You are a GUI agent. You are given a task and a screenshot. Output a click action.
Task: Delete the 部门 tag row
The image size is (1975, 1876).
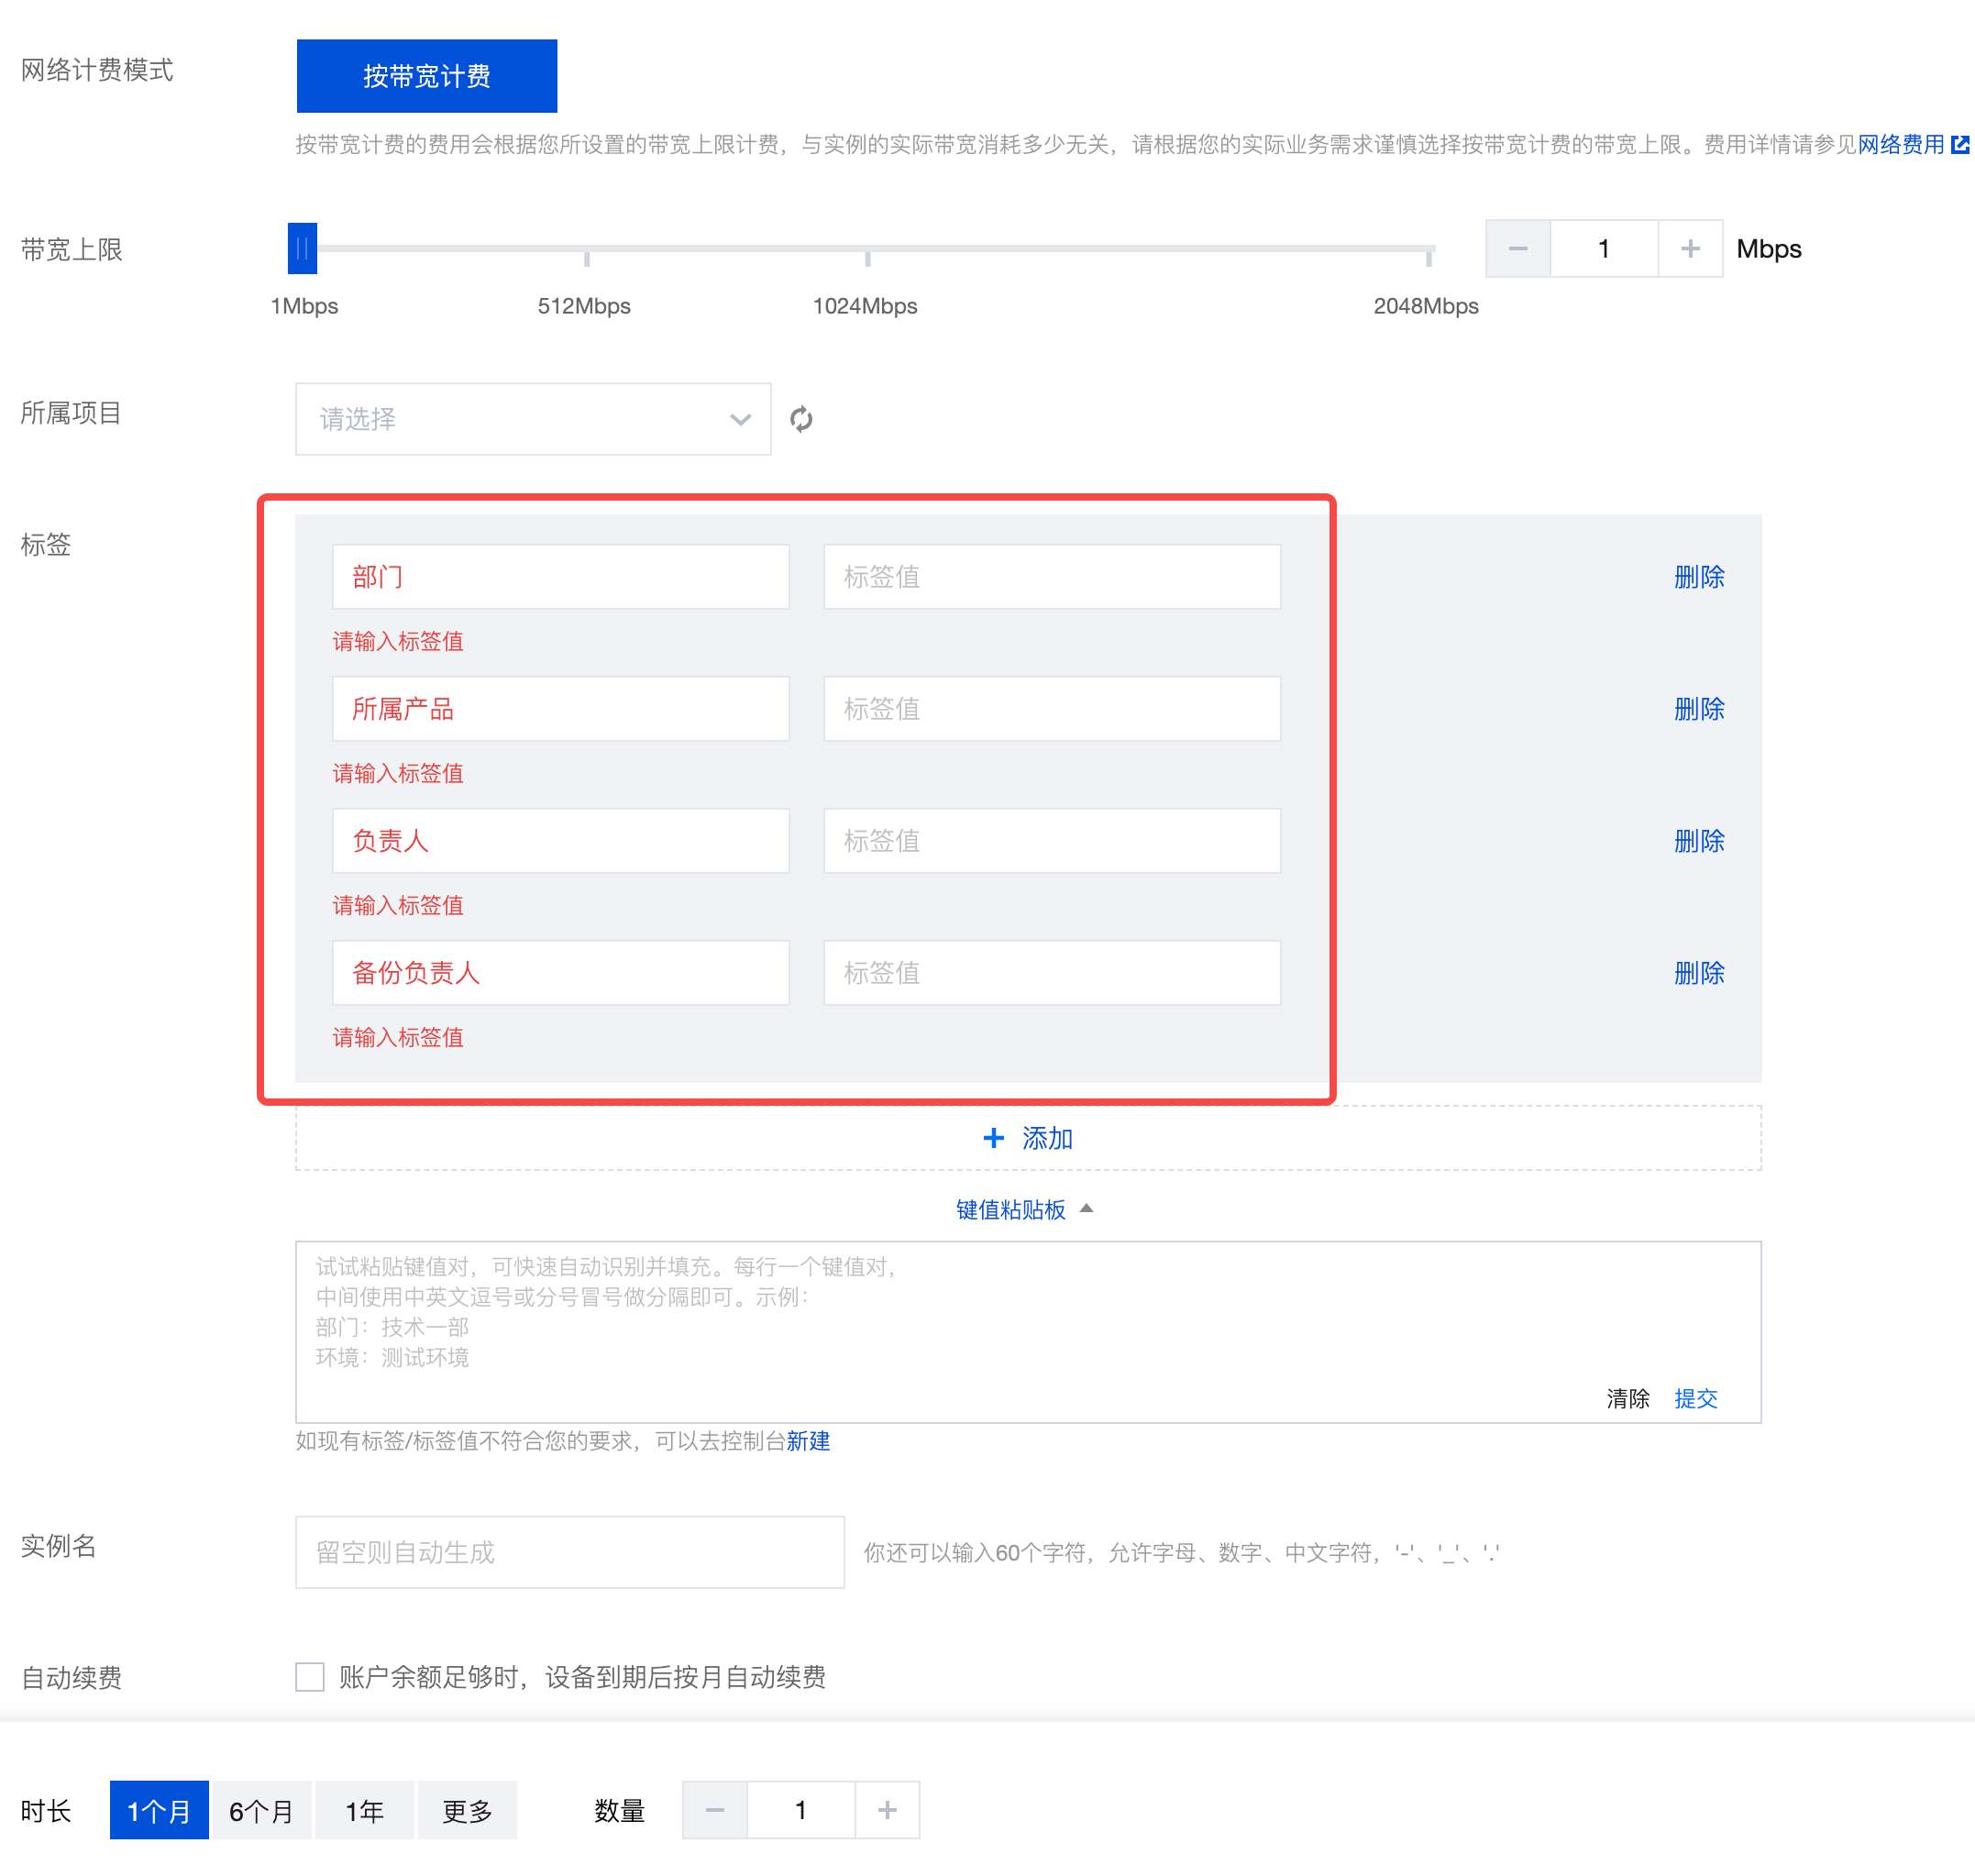[1698, 577]
